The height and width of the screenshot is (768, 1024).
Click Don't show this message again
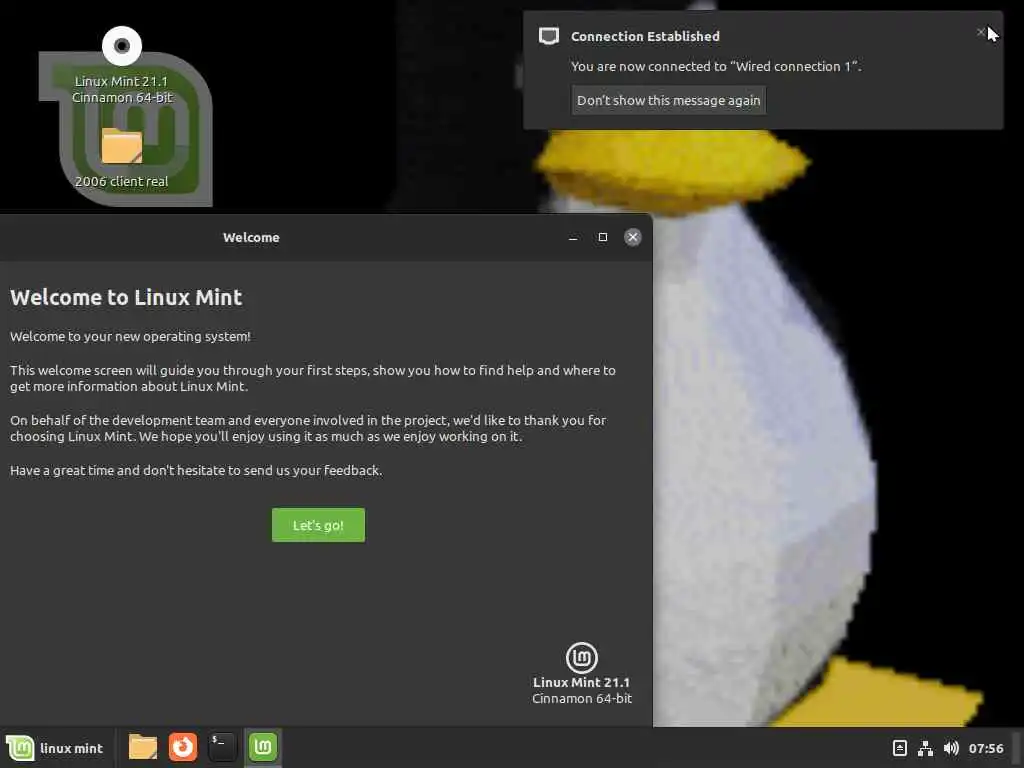(x=669, y=101)
